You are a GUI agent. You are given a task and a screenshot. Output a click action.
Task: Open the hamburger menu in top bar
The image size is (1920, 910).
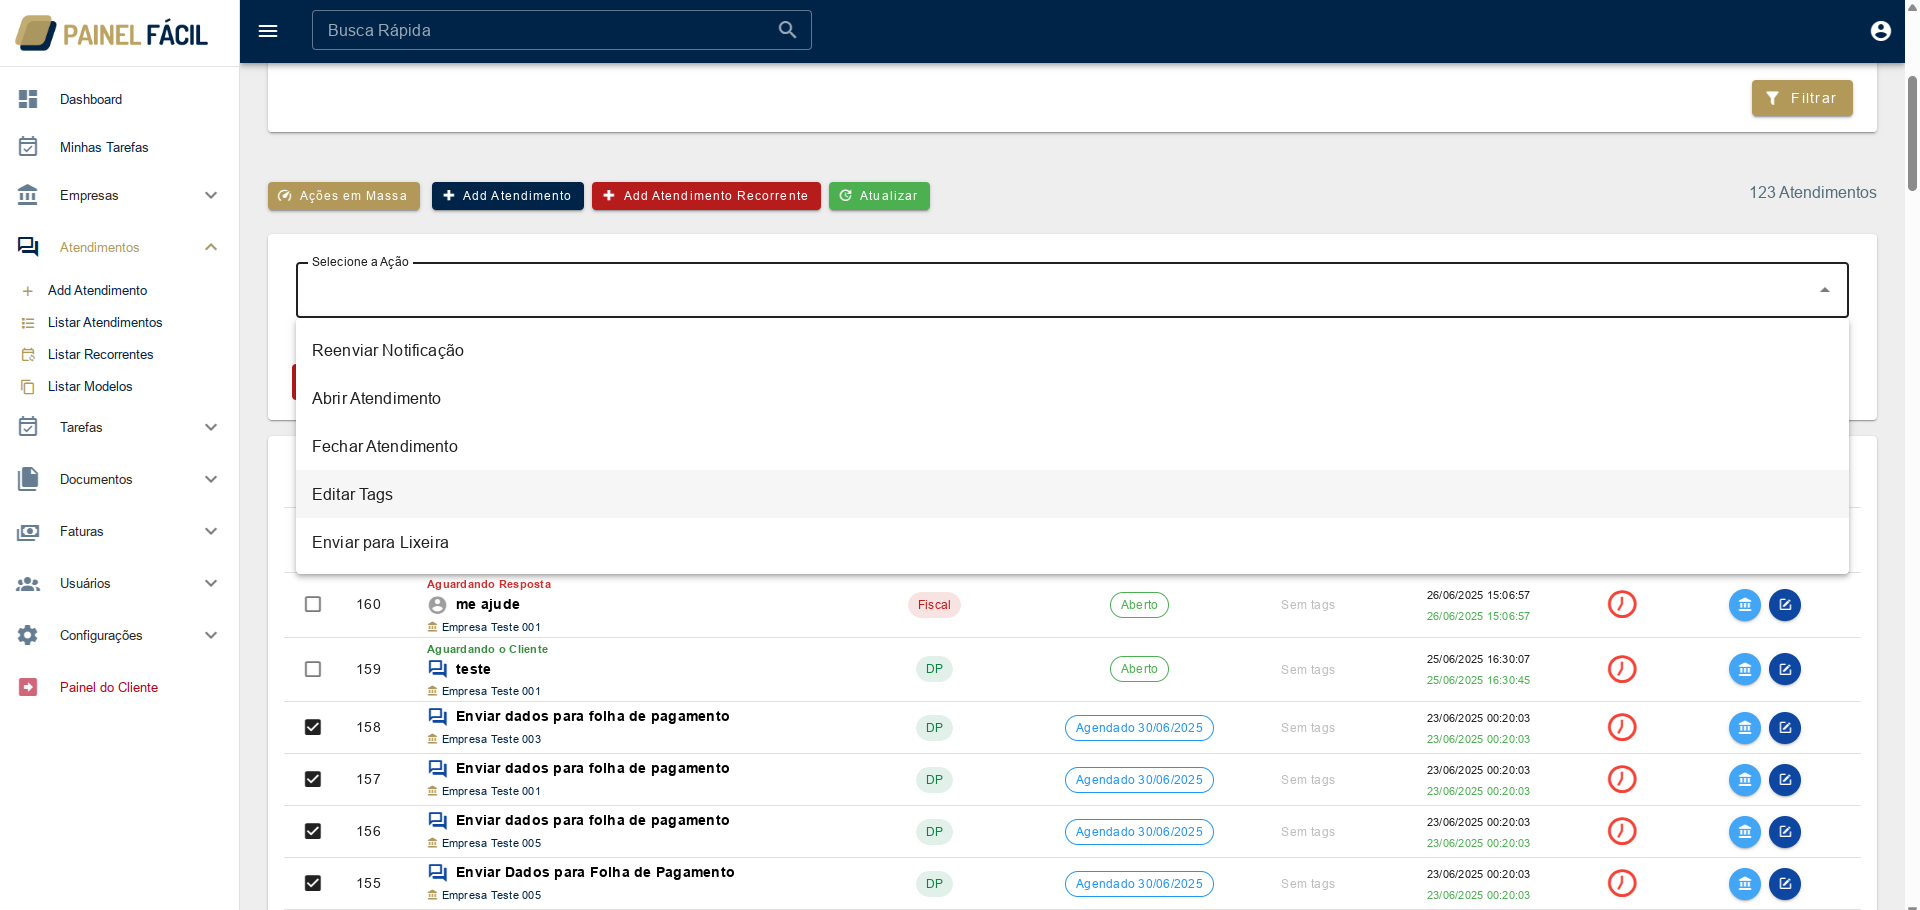click(268, 31)
